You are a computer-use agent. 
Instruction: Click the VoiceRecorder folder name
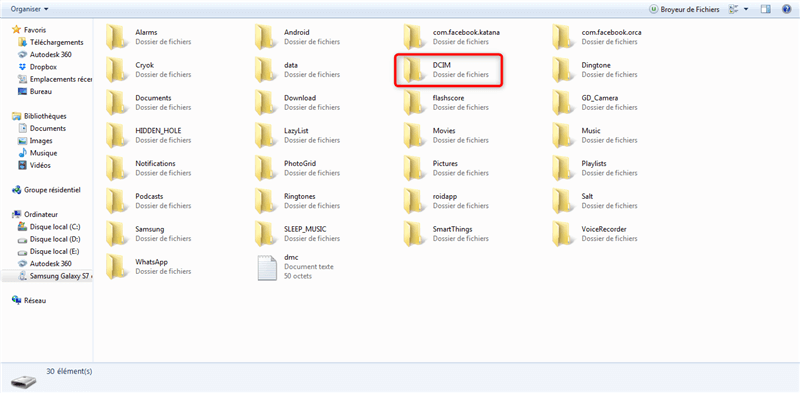point(604,229)
